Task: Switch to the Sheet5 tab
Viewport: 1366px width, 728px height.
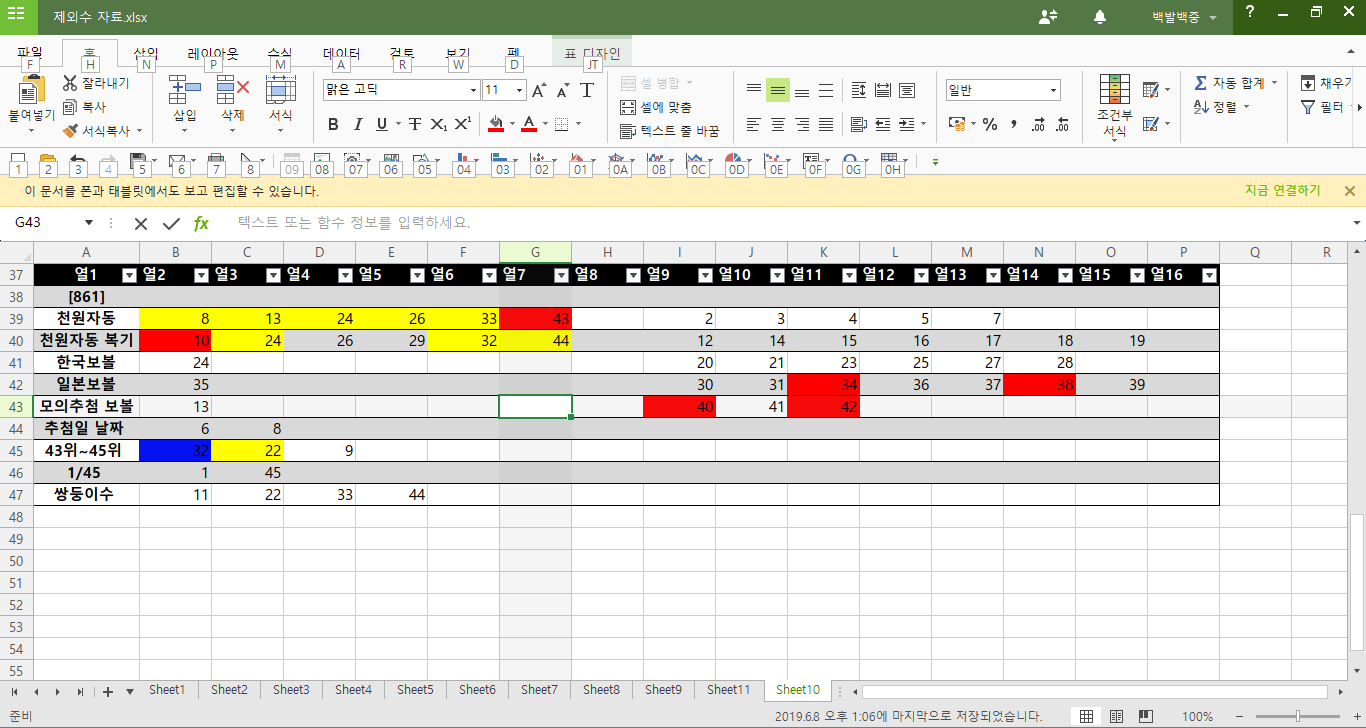Action: 415,690
